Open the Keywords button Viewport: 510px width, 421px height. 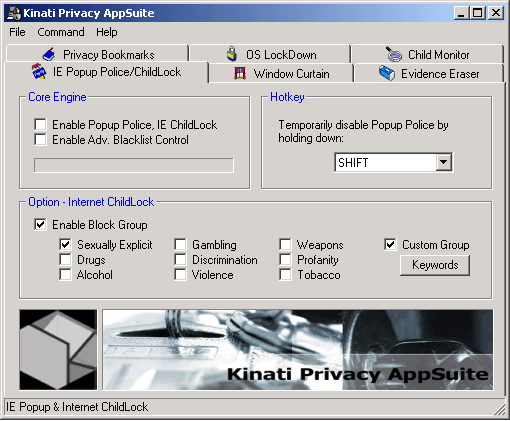pos(435,265)
